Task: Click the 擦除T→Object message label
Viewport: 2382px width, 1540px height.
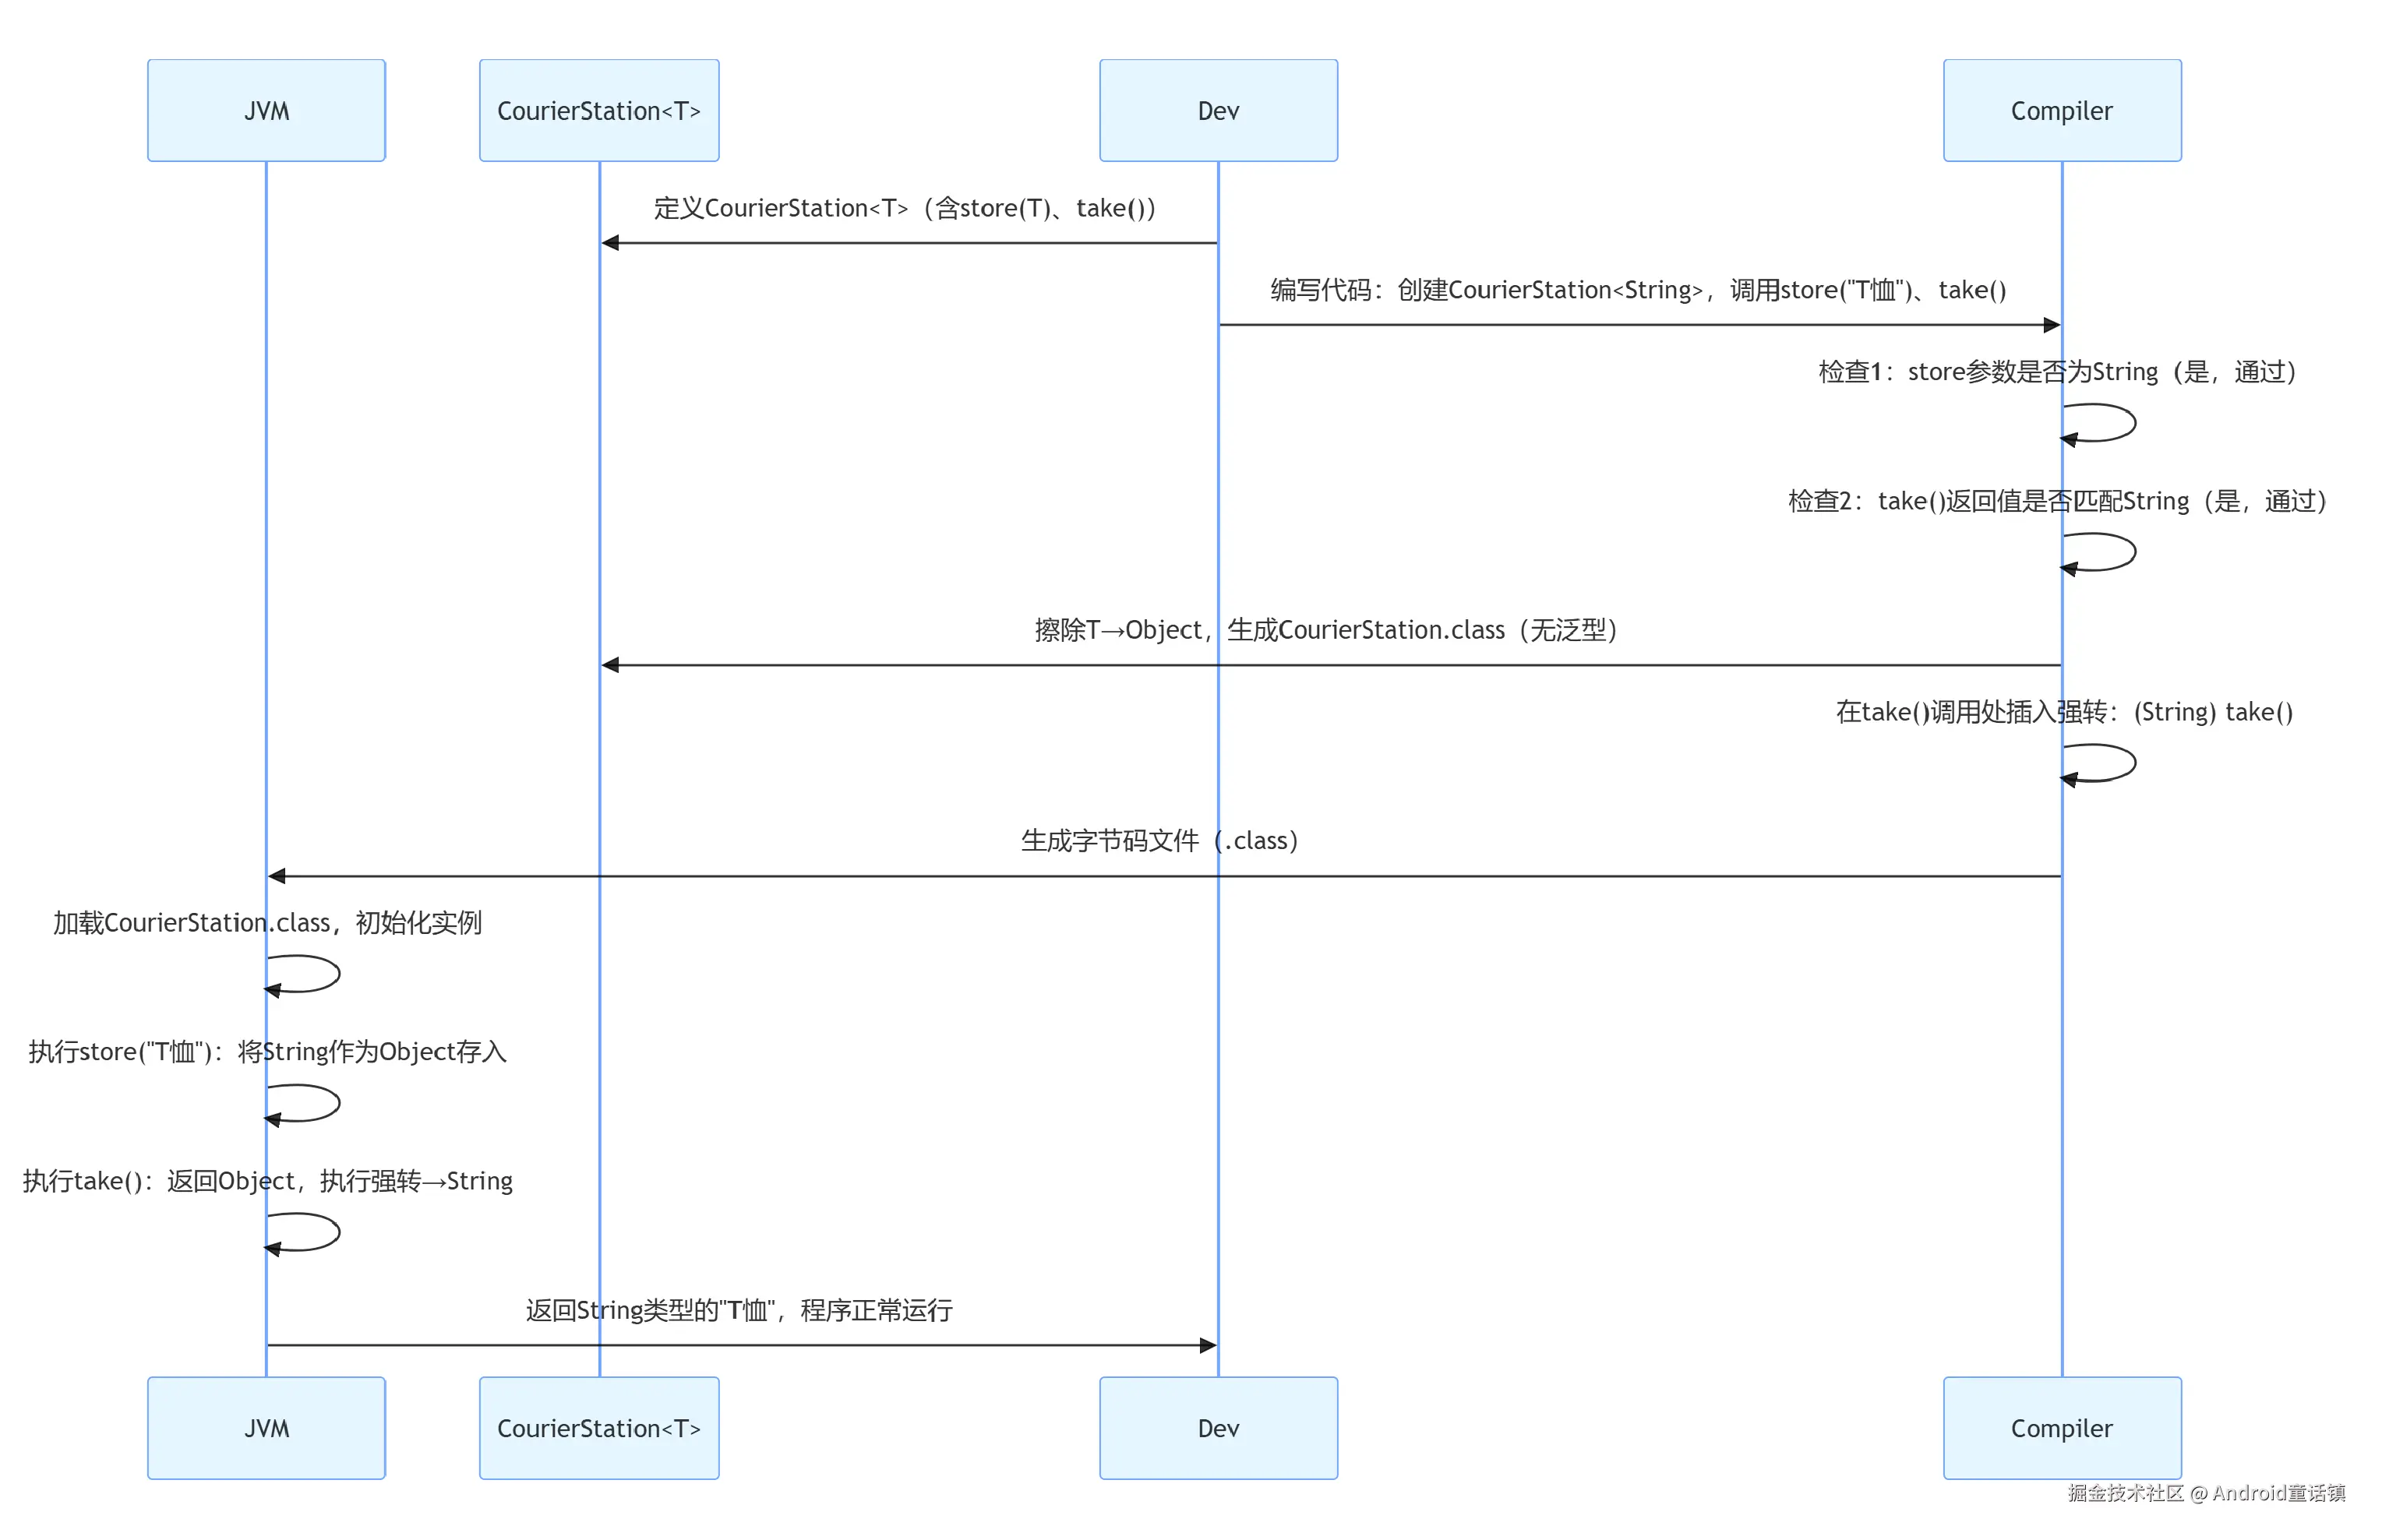Action: pyautogui.click(x=1325, y=630)
